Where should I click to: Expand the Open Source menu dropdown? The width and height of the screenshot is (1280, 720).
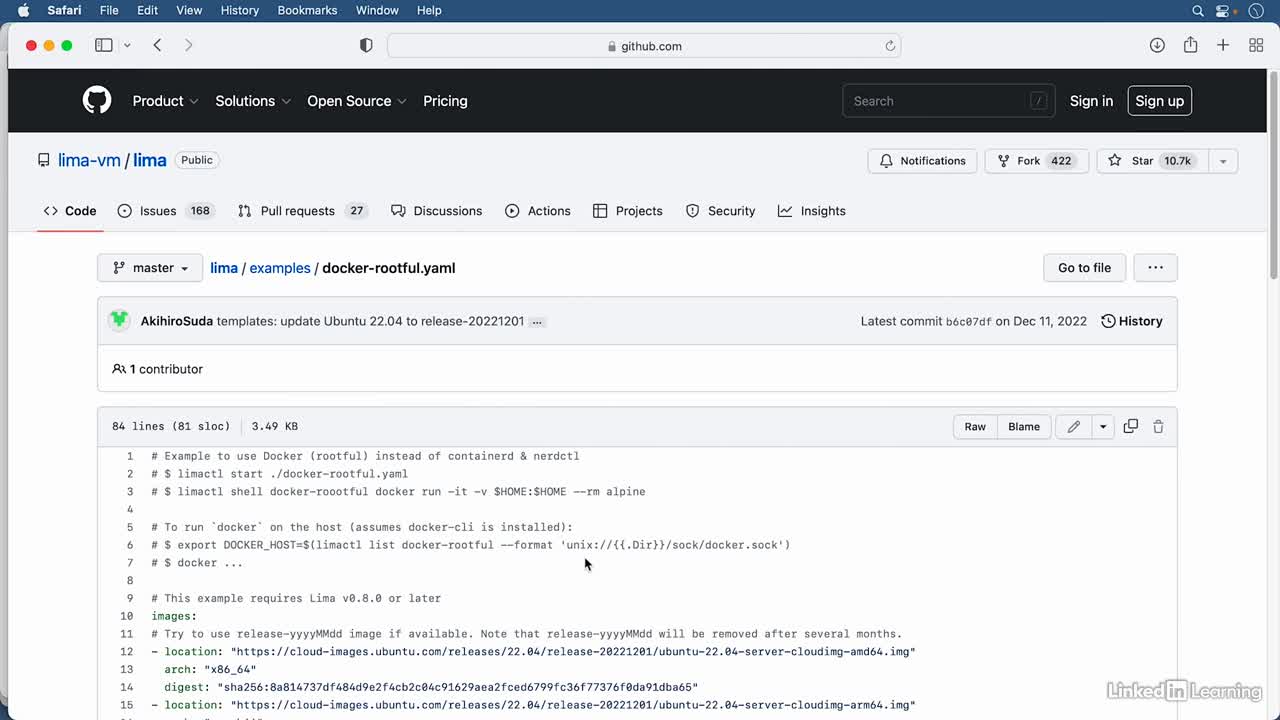coord(357,101)
